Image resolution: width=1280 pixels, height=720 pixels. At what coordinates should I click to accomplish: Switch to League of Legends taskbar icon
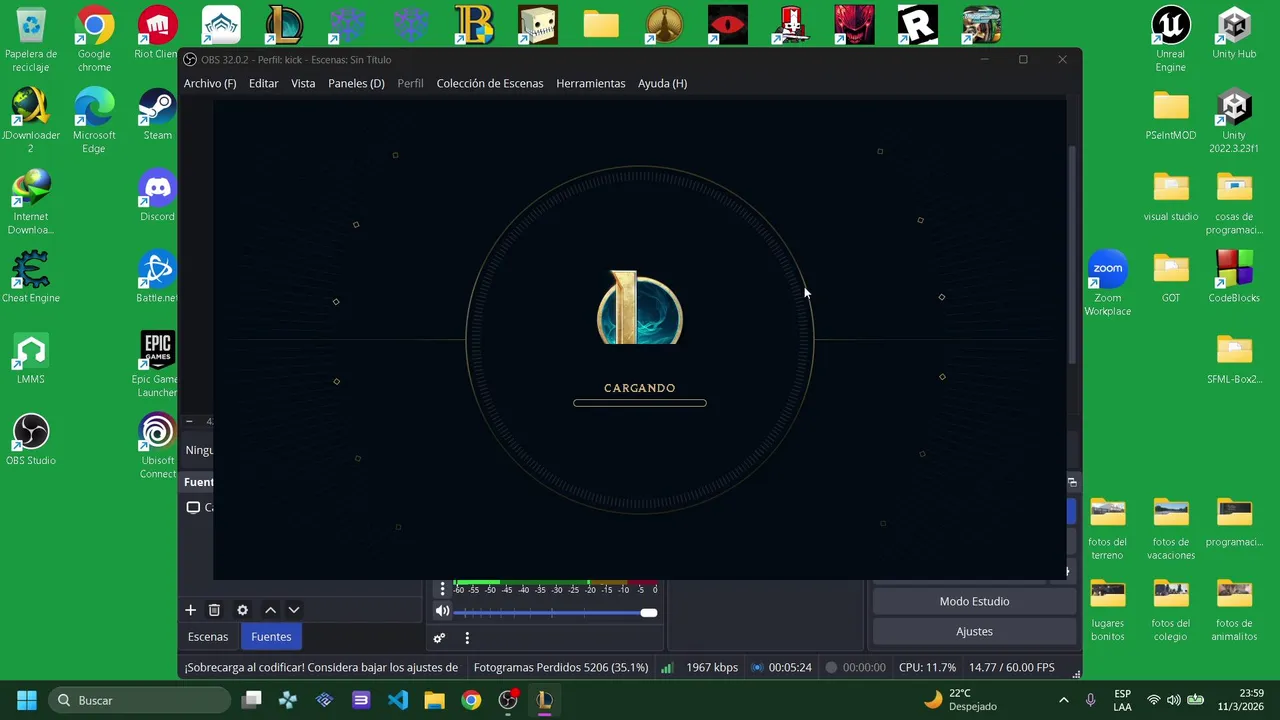pos(544,700)
